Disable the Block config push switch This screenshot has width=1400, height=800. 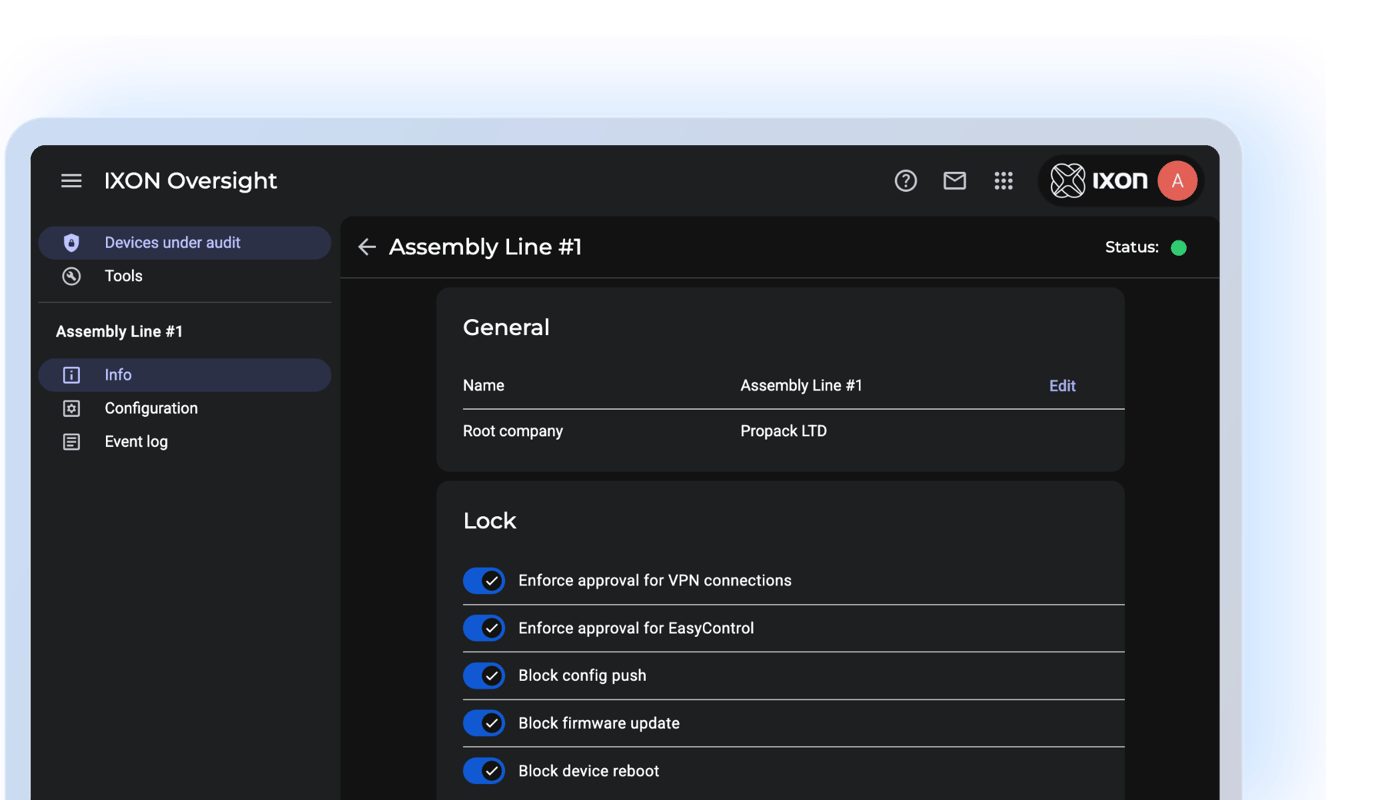click(x=484, y=676)
